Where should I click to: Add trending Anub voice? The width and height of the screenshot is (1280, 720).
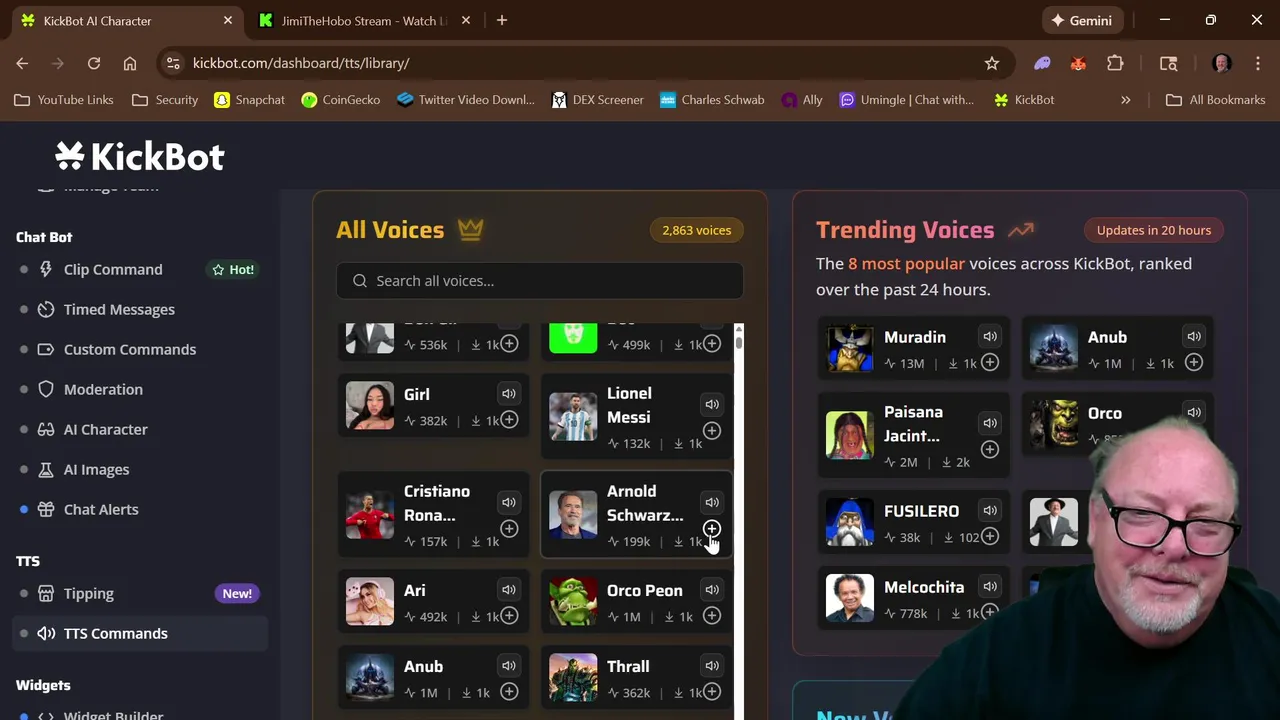[x=1194, y=363]
